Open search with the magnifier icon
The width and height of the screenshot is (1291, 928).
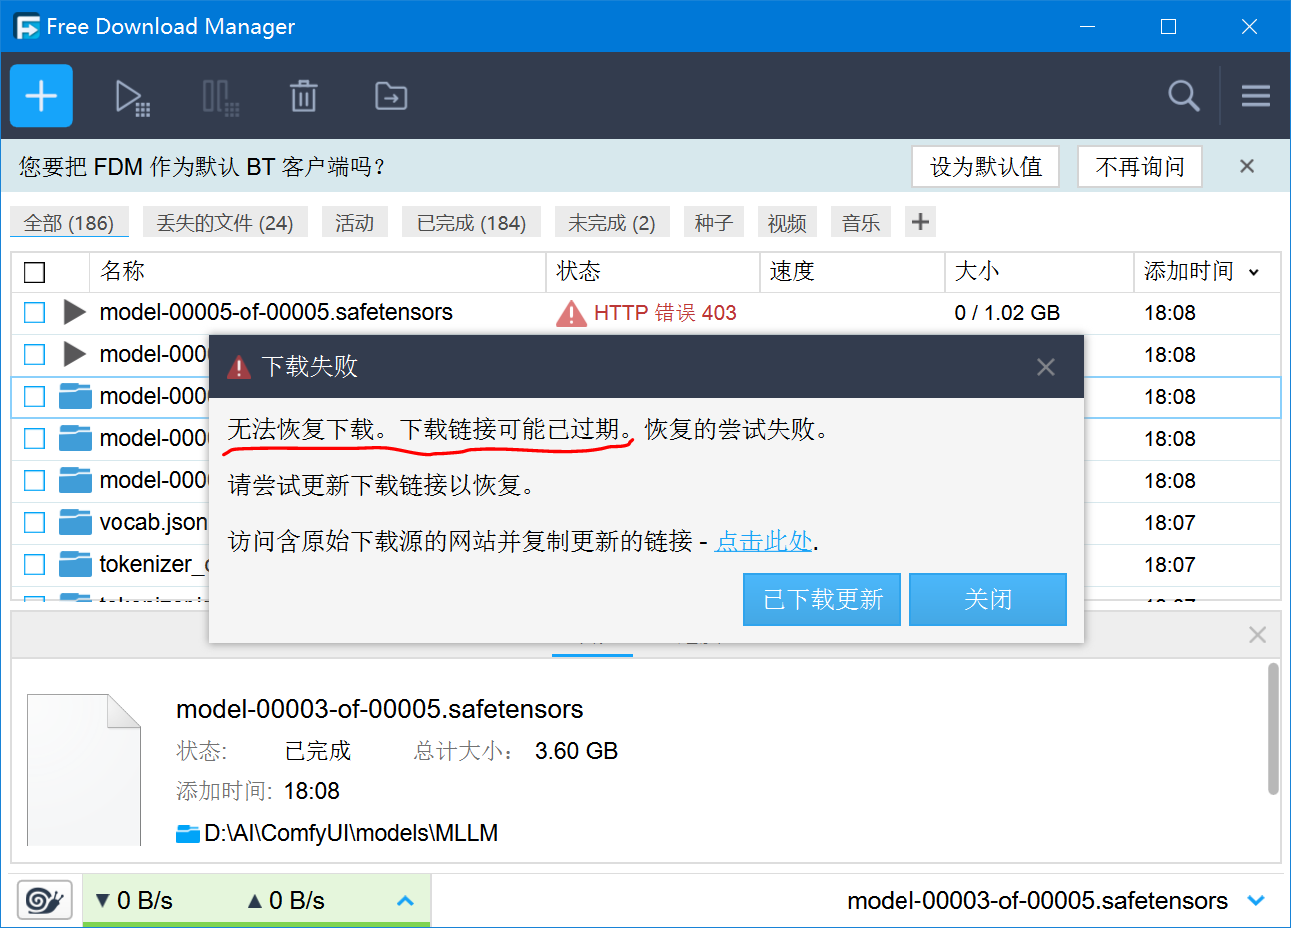(1183, 95)
